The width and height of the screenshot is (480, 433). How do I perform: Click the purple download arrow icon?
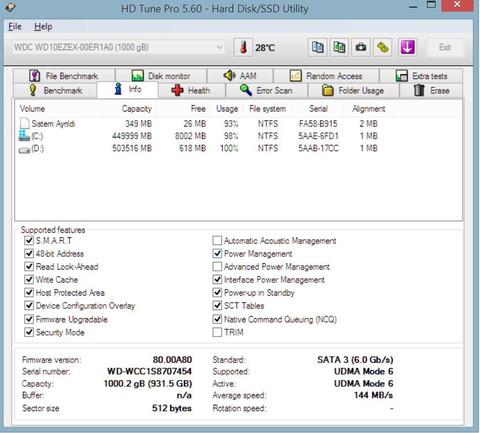click(x=407, y=47)
